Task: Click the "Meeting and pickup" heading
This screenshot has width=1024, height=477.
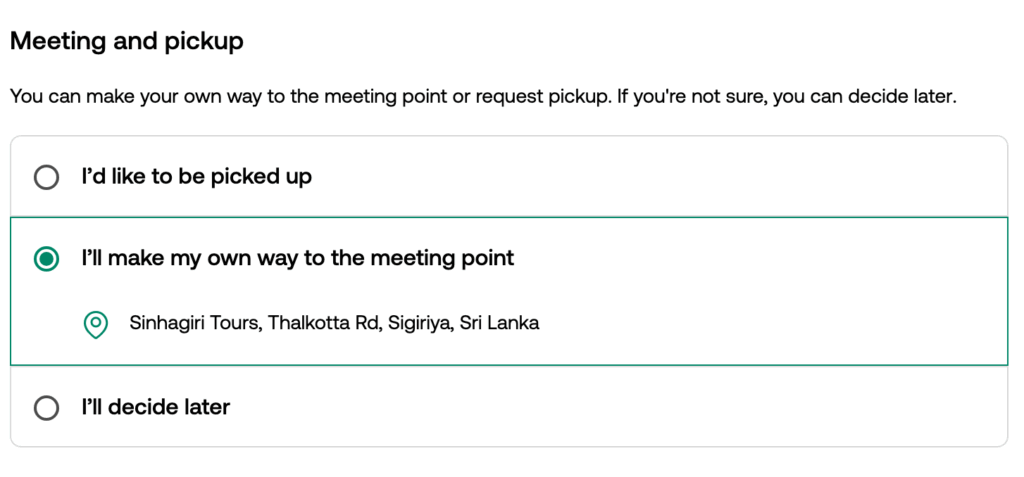Action: (127, 42)
